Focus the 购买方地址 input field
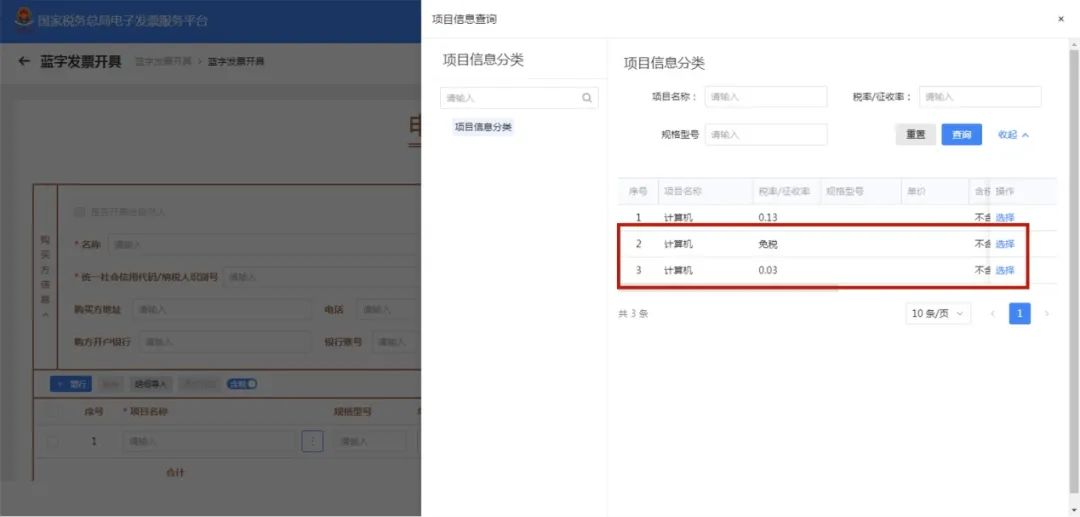 [222, 310]
